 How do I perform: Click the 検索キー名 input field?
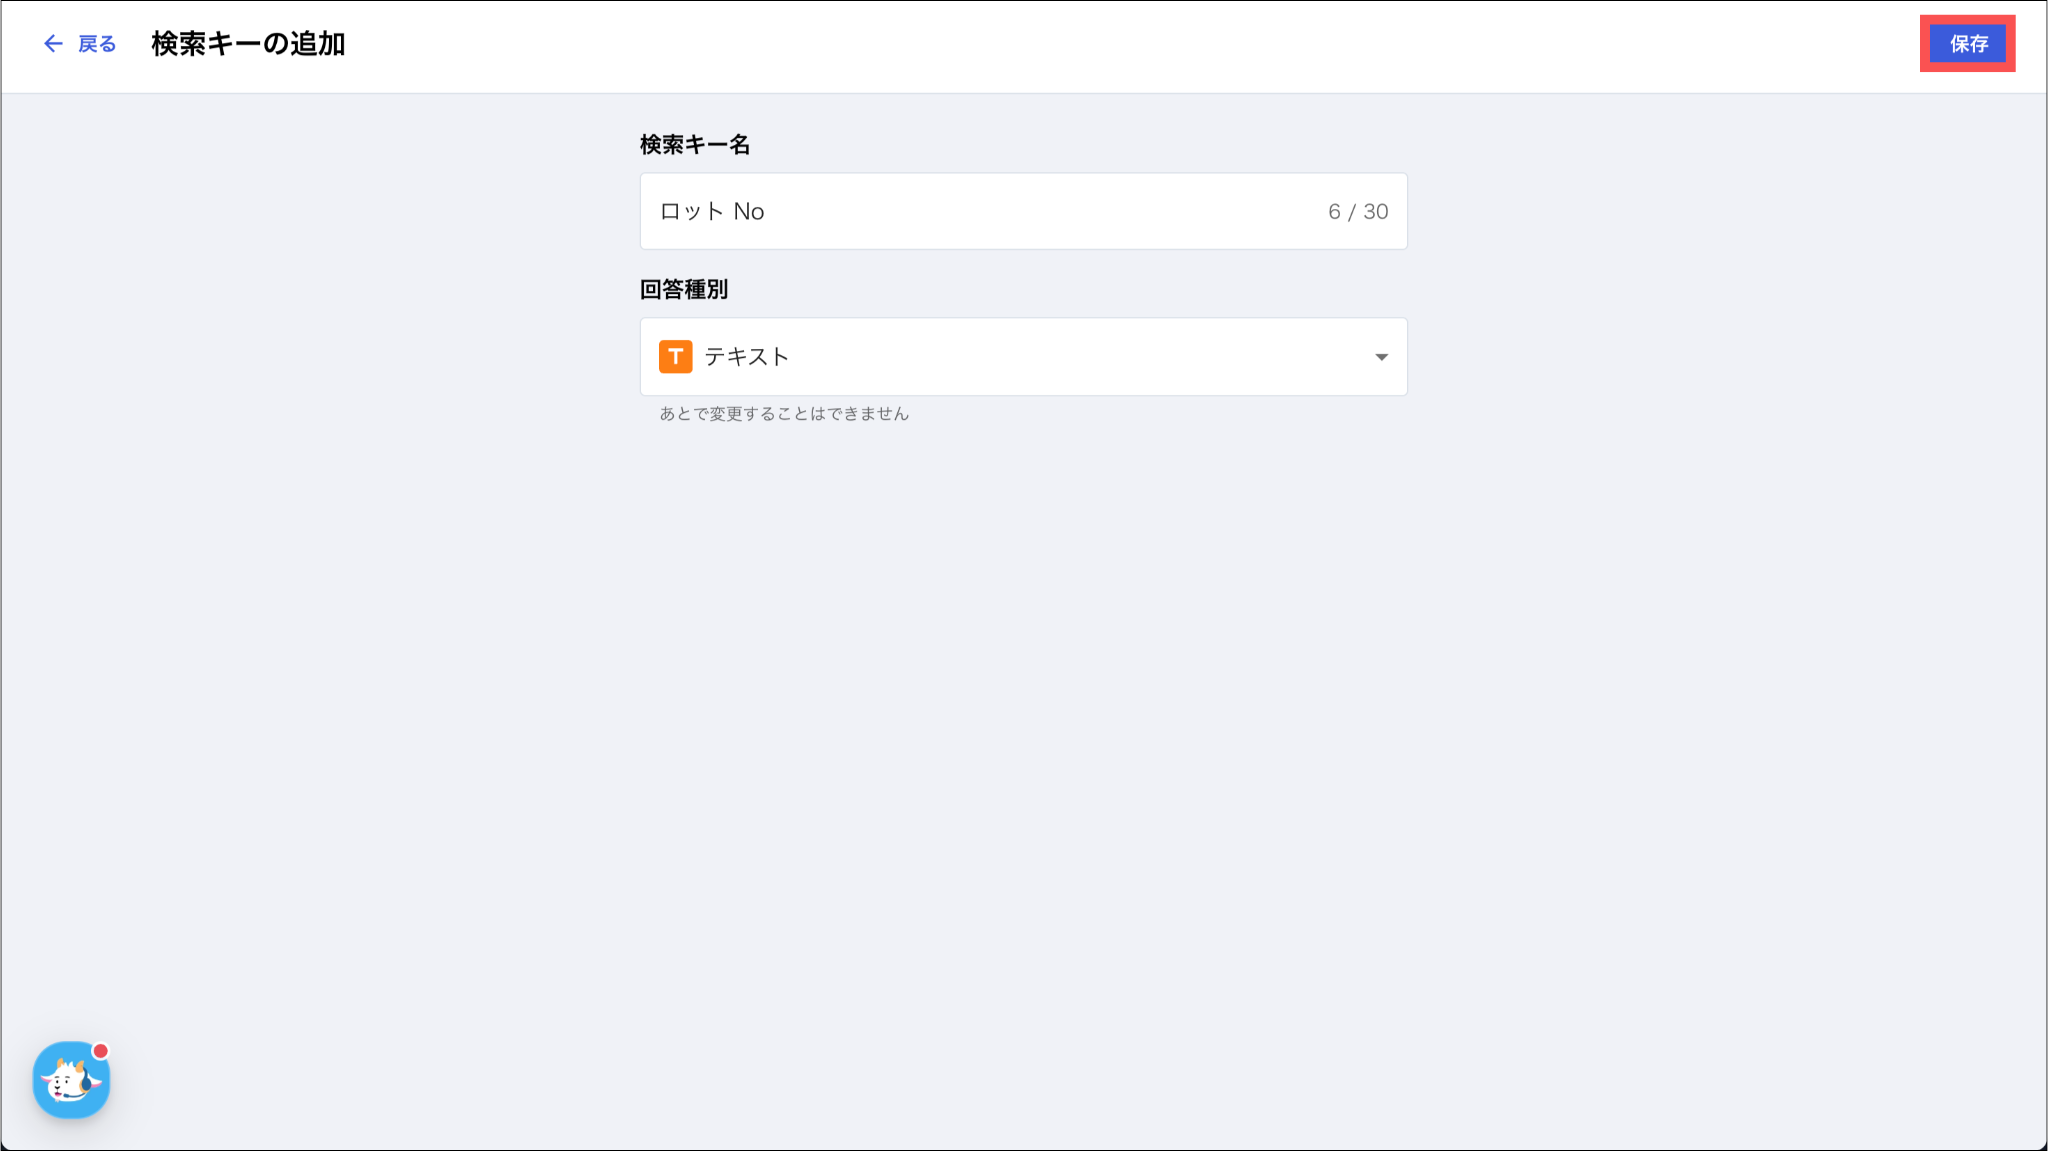click(1022, 211)
